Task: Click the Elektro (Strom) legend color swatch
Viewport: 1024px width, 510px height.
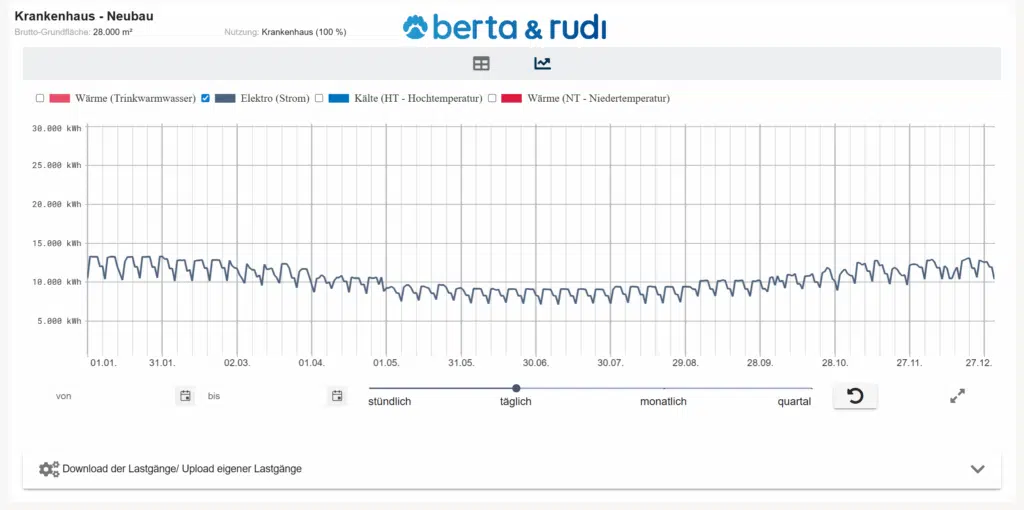Action: (x=225, y=98)
